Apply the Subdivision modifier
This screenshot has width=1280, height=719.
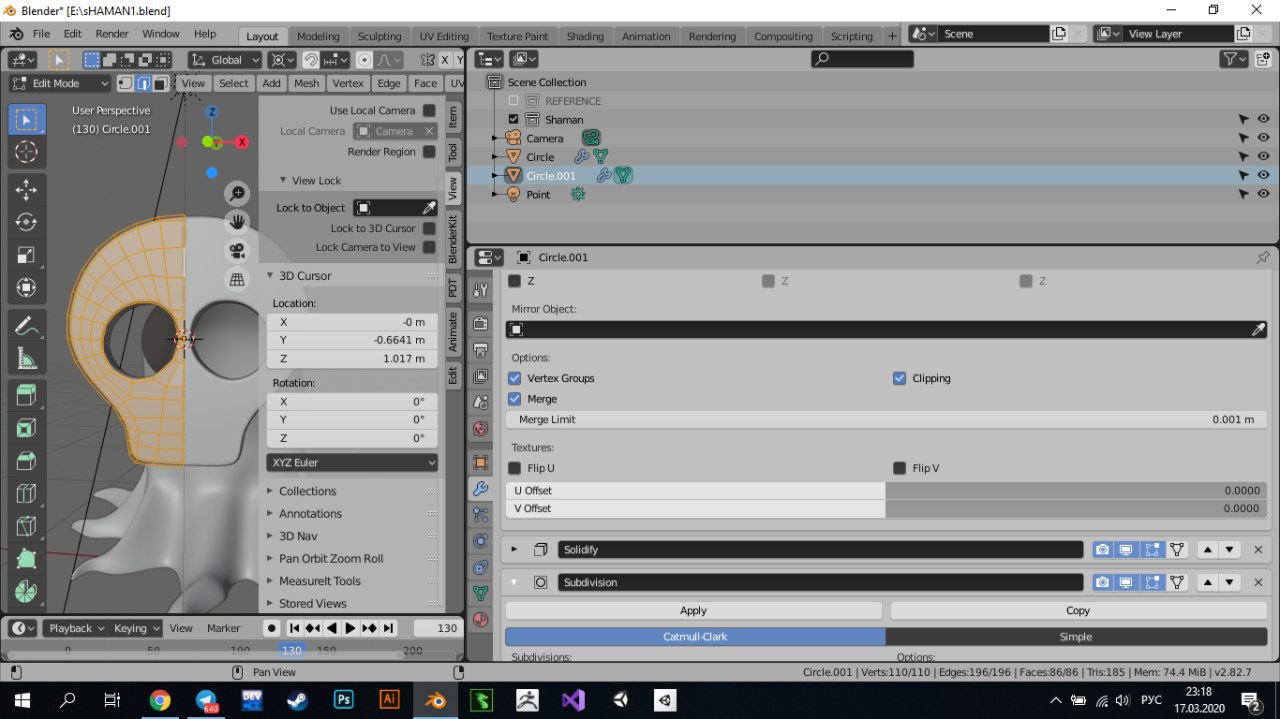point(693,610)
